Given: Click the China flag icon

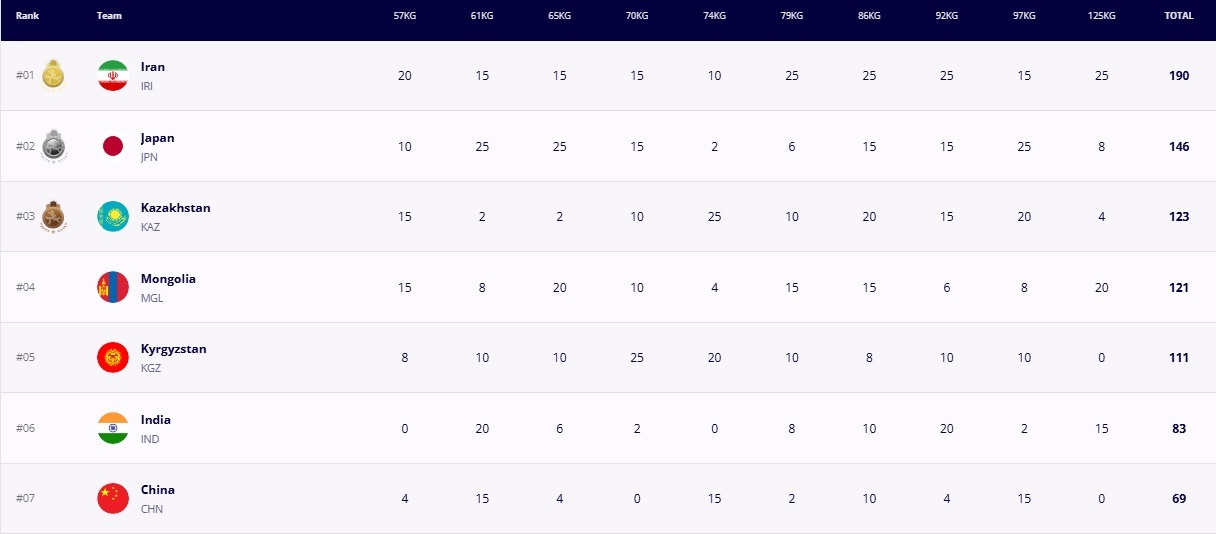Looking at the screenshot, I should point(113,498).
